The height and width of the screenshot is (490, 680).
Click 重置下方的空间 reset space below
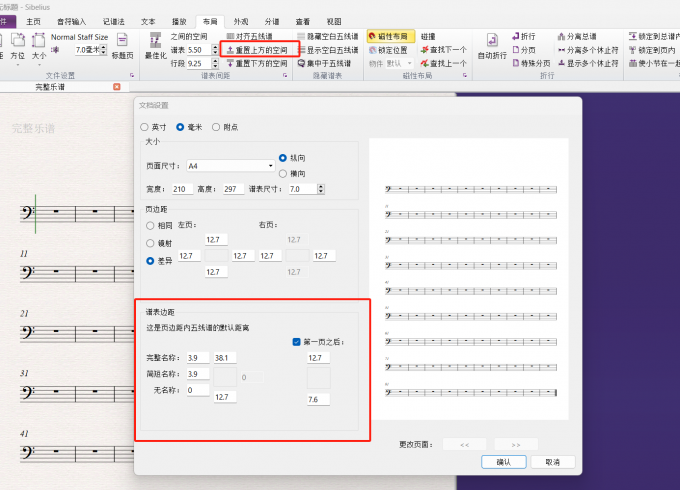coord(257,63)
